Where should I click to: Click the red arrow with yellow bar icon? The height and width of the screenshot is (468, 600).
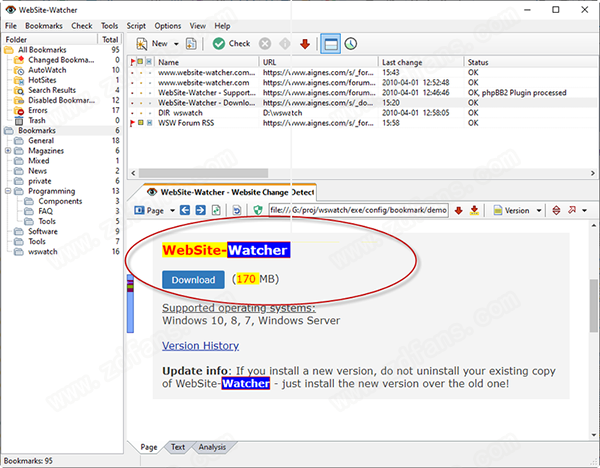click(474, 210)
